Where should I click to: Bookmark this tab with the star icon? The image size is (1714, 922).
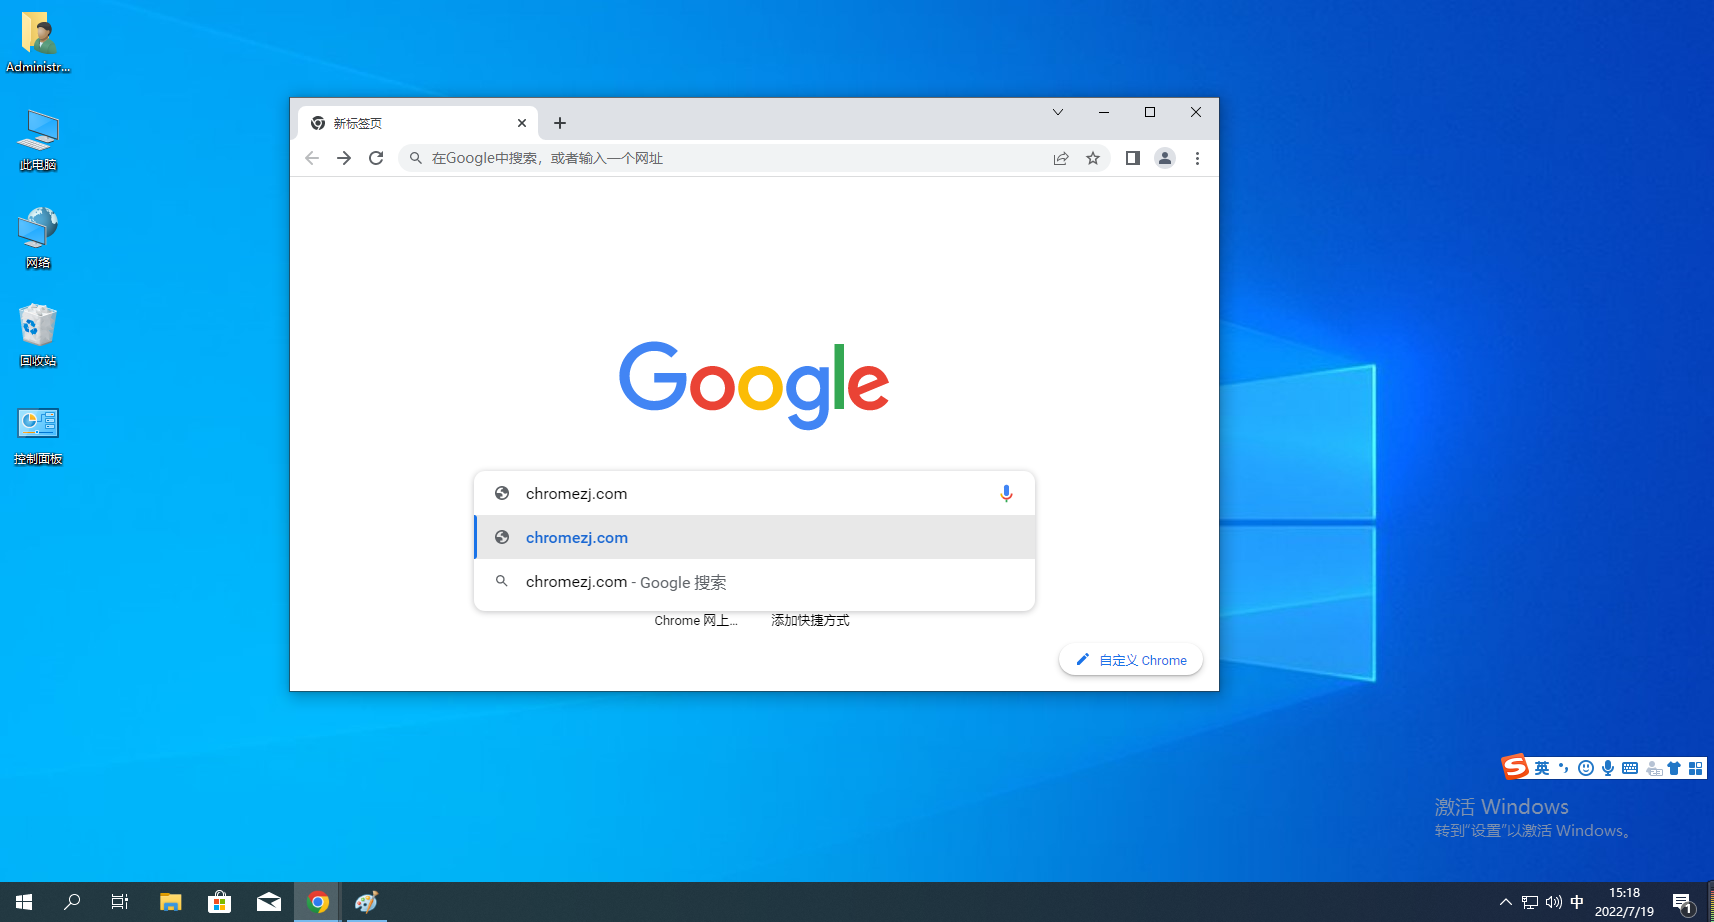(x=1093, y=158)
